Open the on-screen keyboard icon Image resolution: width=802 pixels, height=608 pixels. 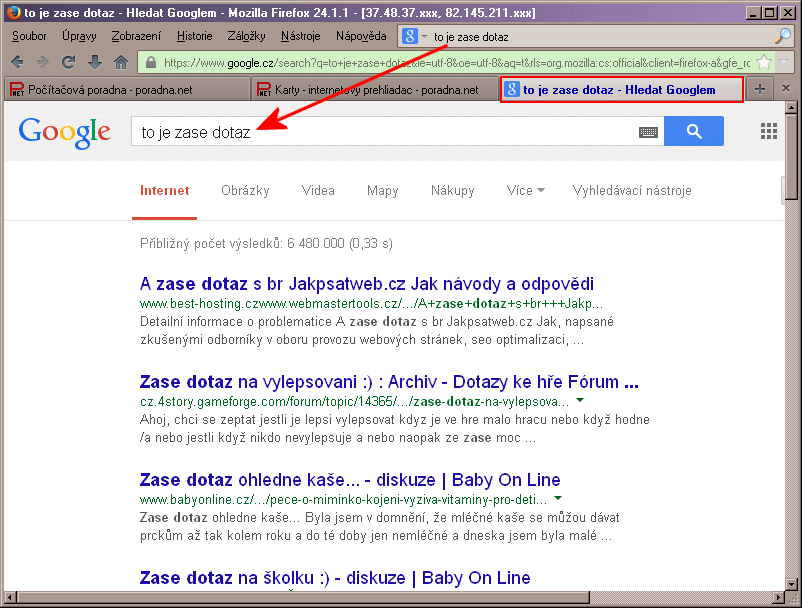click(649, 132)
